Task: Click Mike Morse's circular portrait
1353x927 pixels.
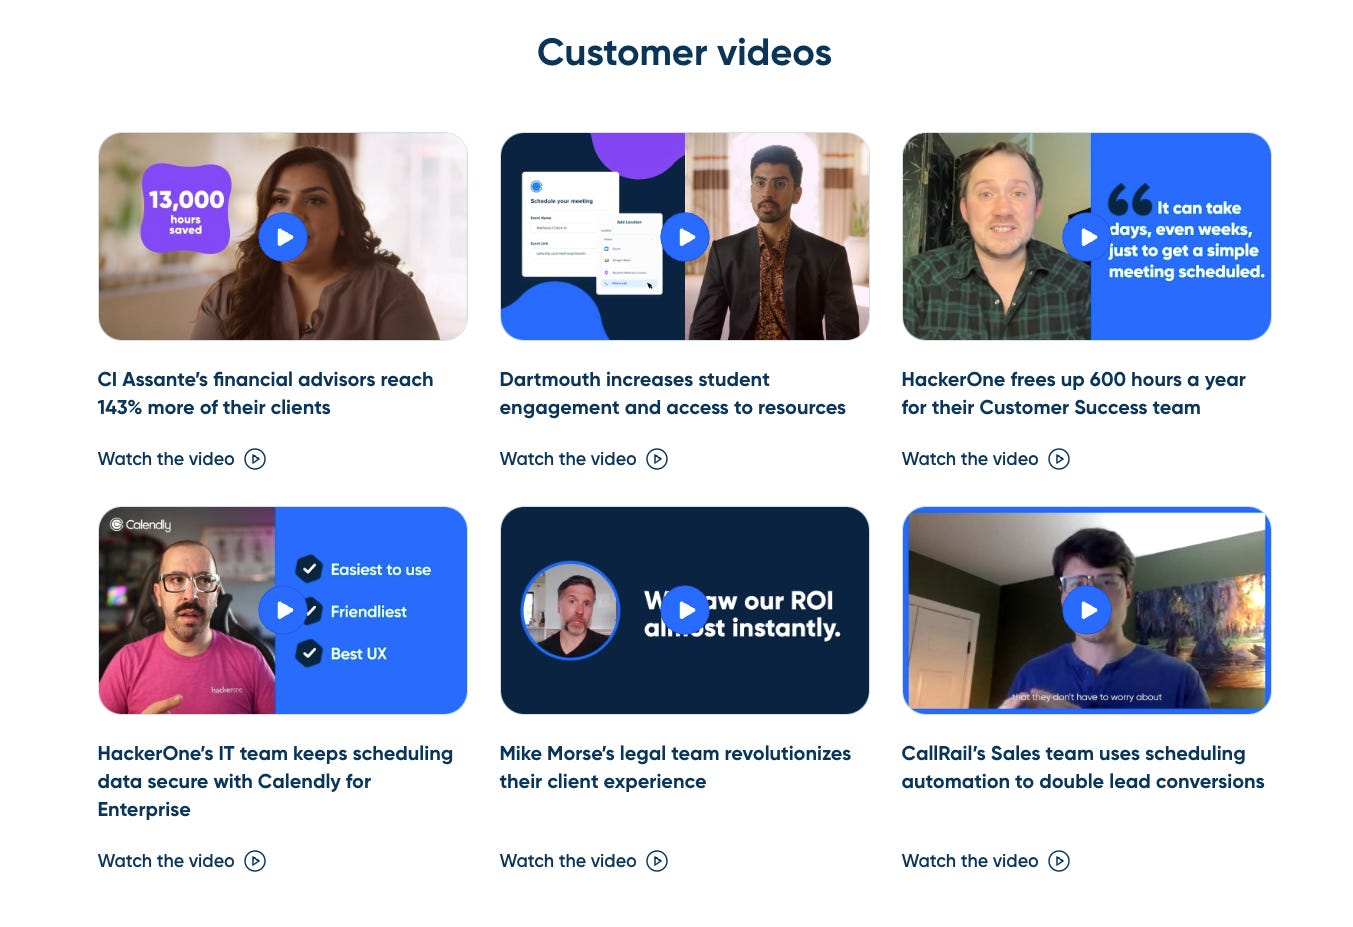Action: tap(571, 610)
